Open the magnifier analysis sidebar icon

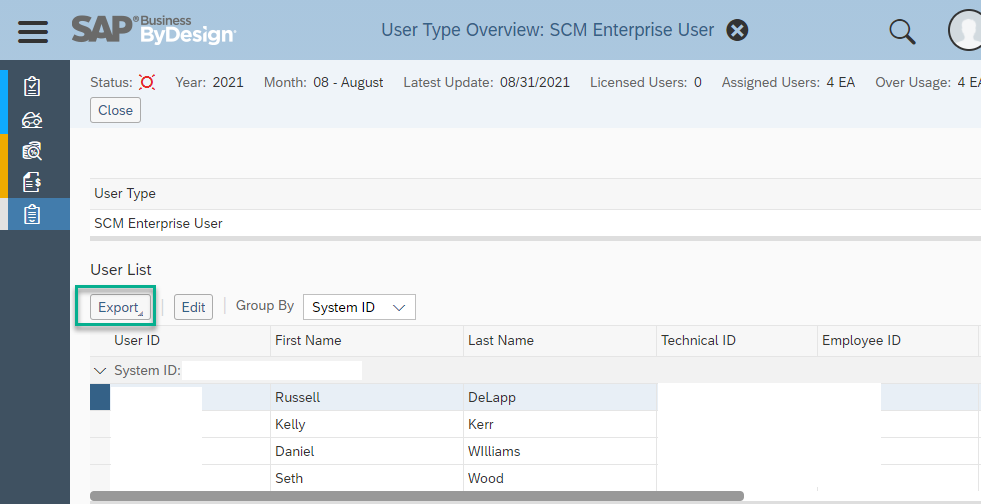pos(32,151)
